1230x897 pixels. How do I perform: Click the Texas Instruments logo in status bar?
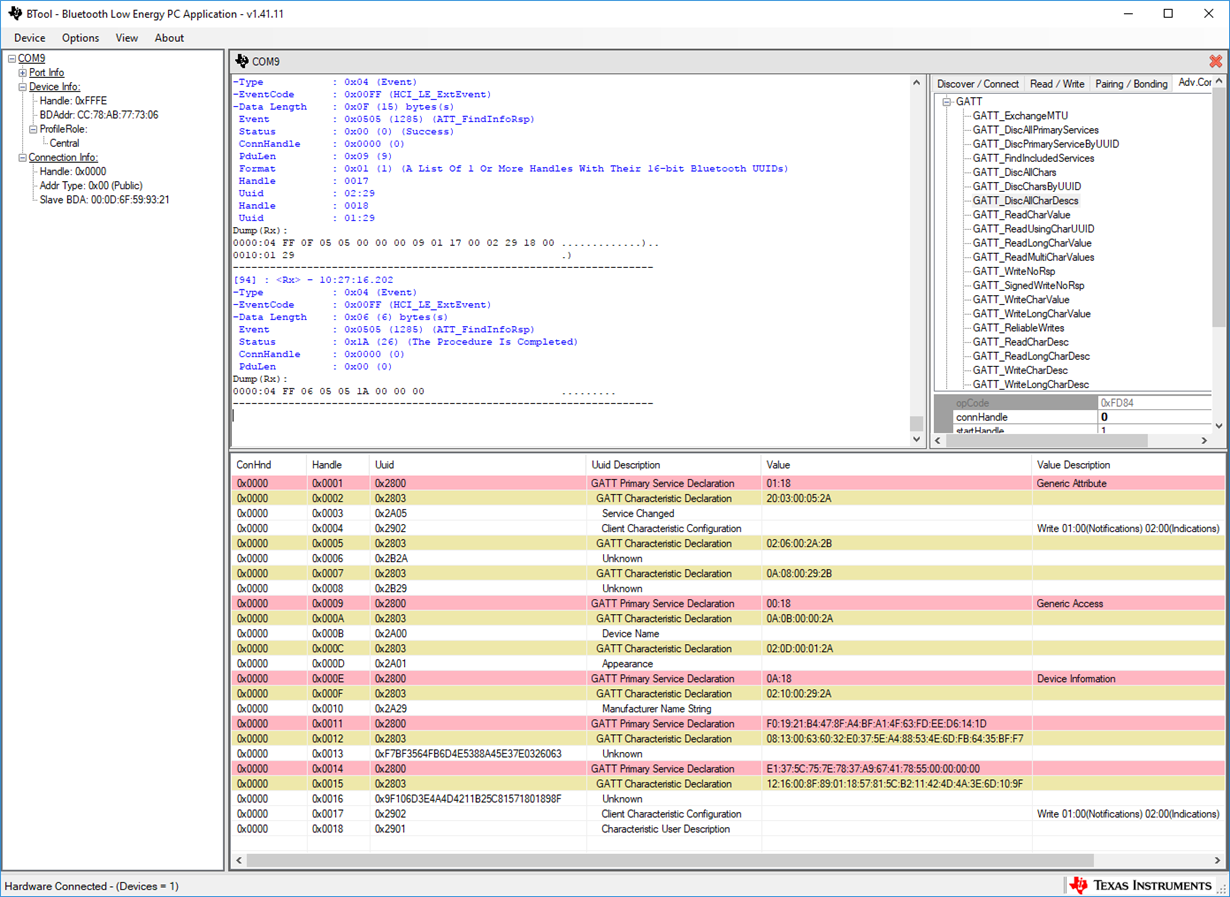pyautogui.click(x=1140, y=886)
